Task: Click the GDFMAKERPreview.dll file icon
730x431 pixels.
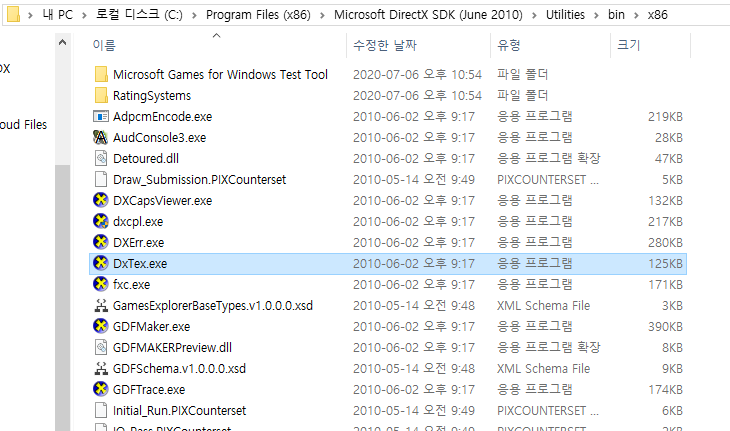Action: click(101, 347)
